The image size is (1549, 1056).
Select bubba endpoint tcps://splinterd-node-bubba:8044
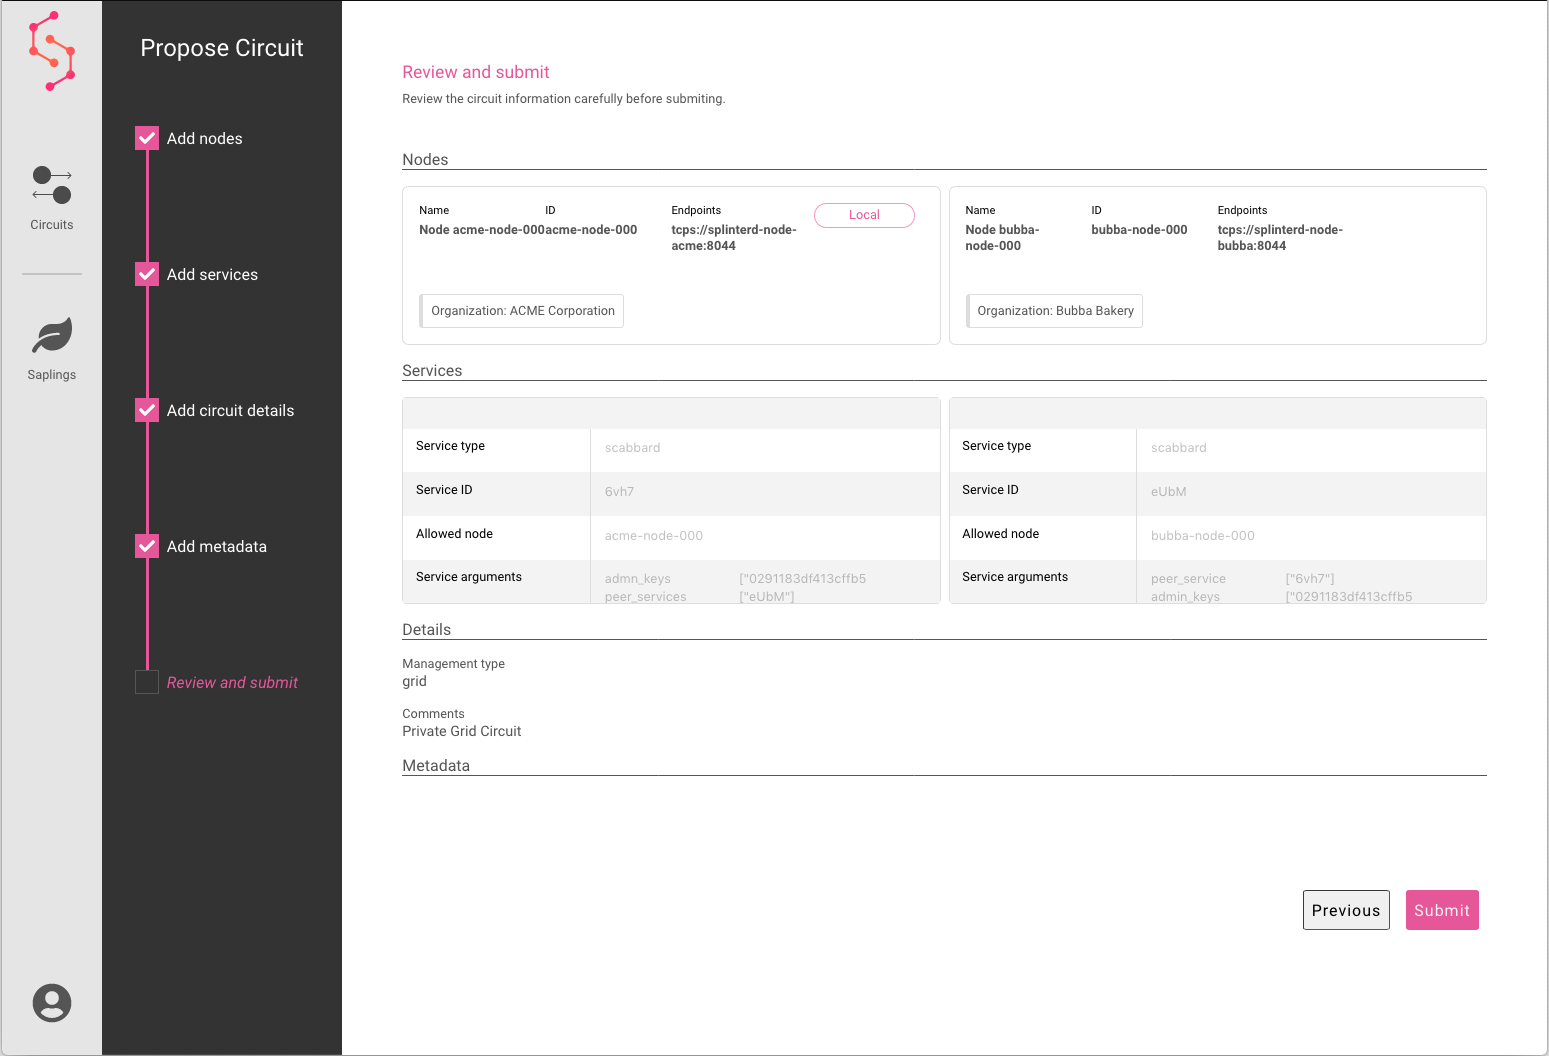(x=1280, y=238)
